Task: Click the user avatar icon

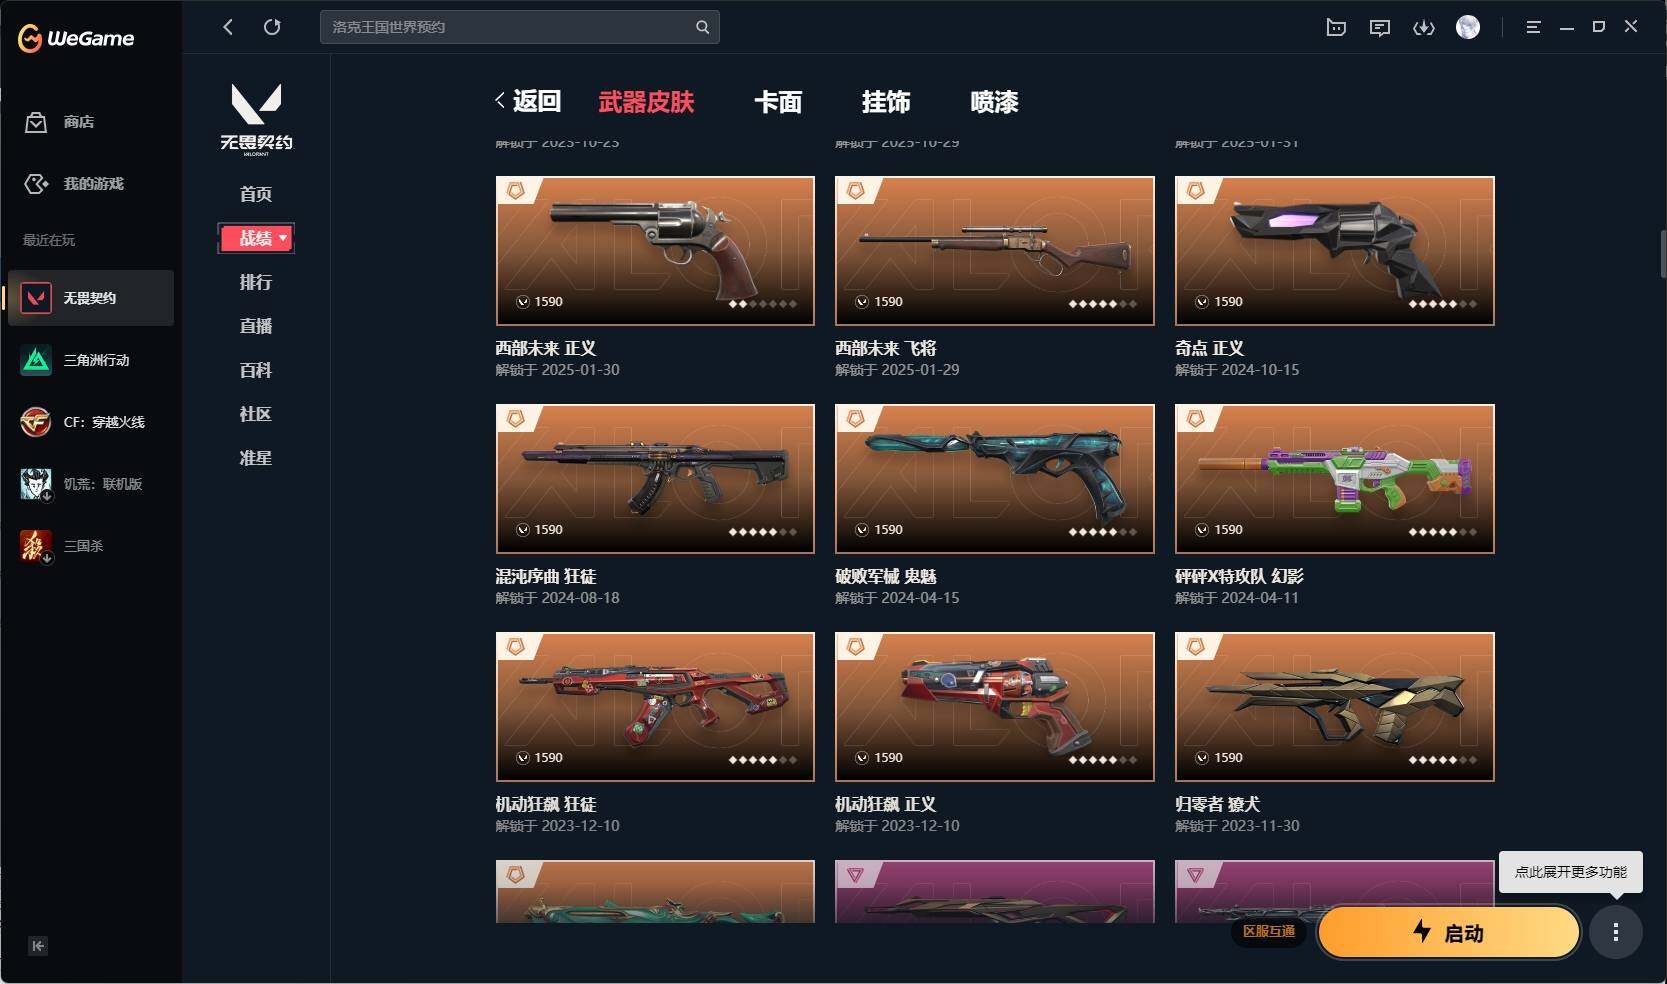Action: tap(1468, 27)
